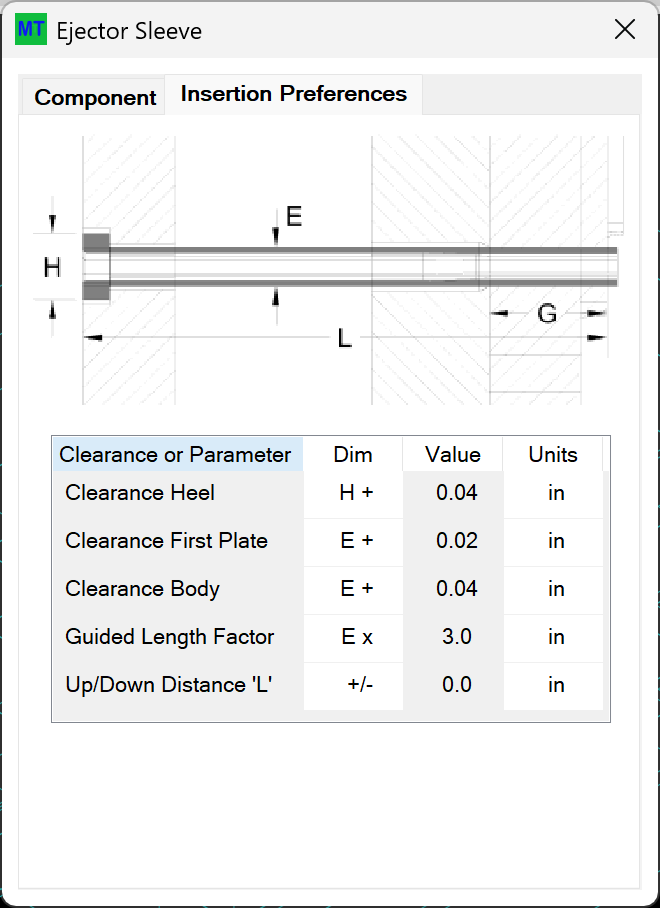The height and width of the screenshot is (908, 660).
Task: Click the Dim column header
Action: click(x=353, y=455)
